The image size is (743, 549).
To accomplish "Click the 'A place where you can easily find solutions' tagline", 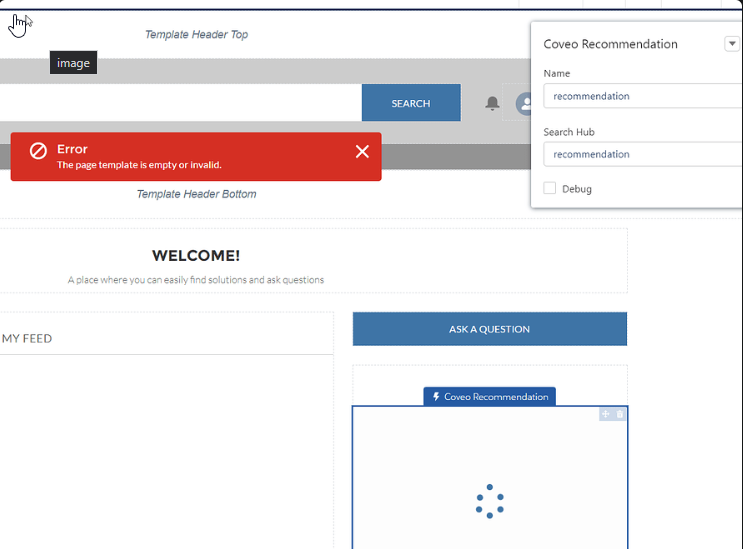I will [196, 279].
